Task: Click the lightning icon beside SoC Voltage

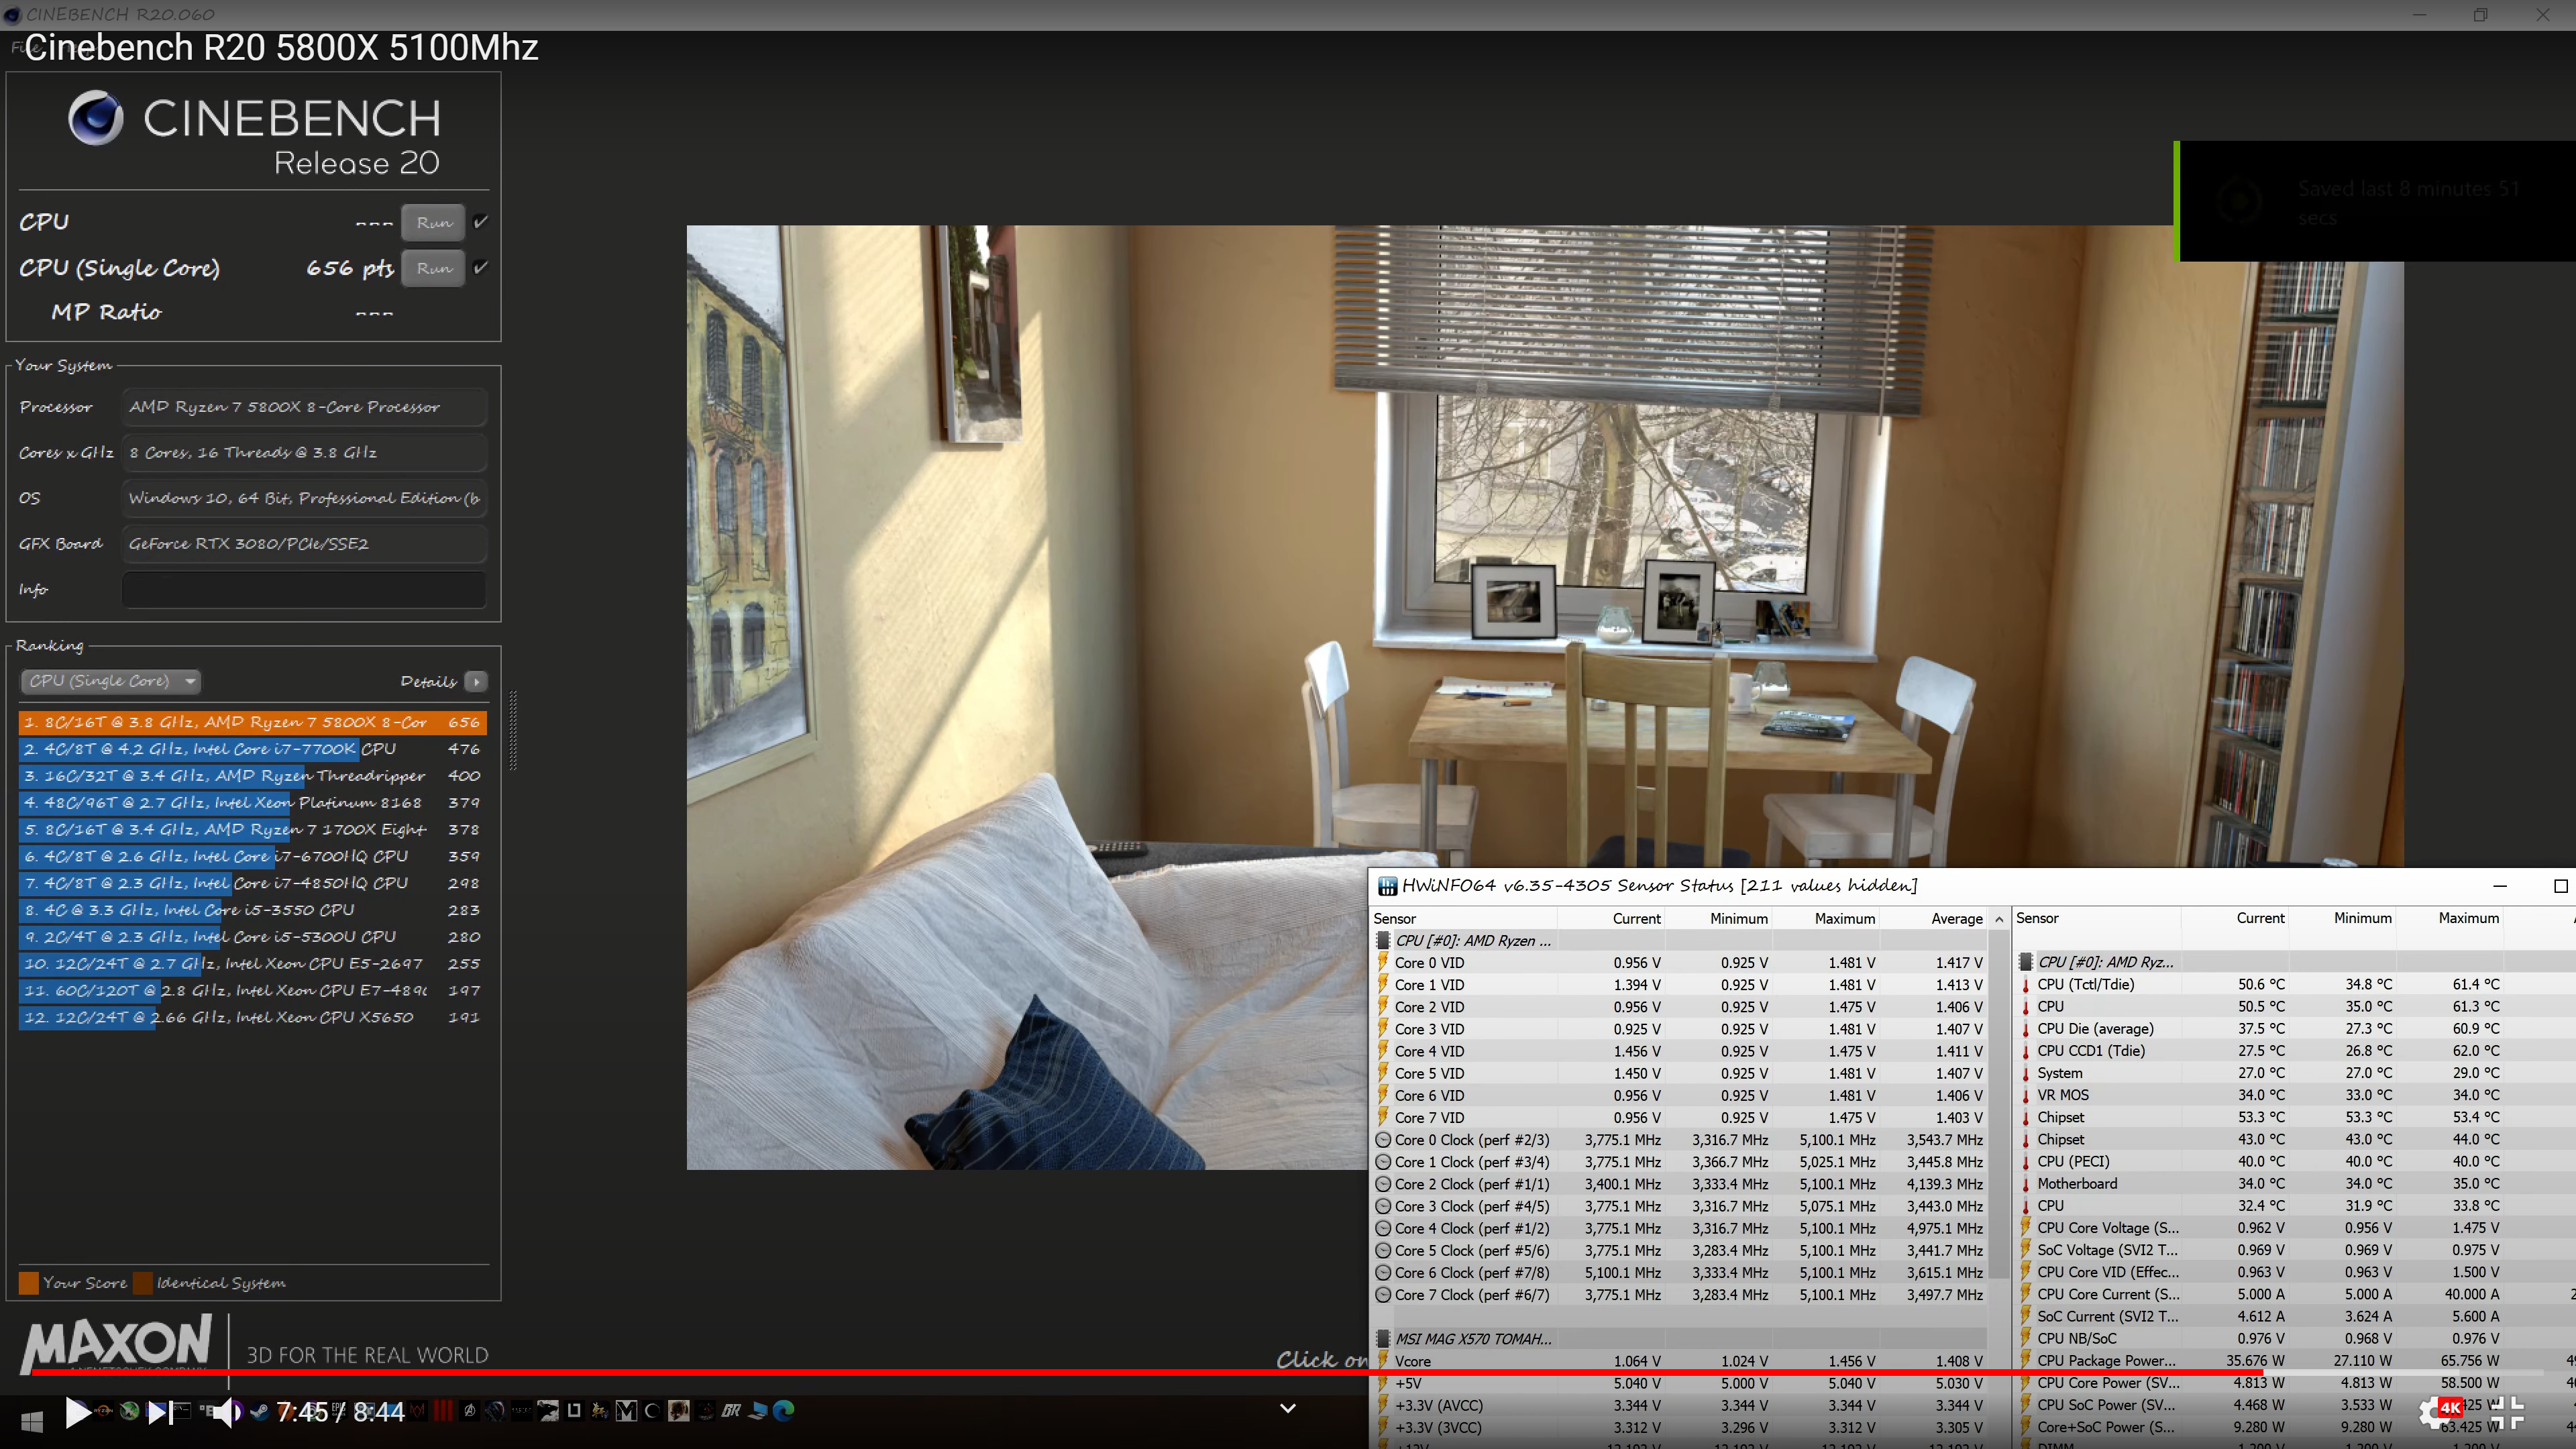Action: pyautogui.click(x=2026, y=1250)
